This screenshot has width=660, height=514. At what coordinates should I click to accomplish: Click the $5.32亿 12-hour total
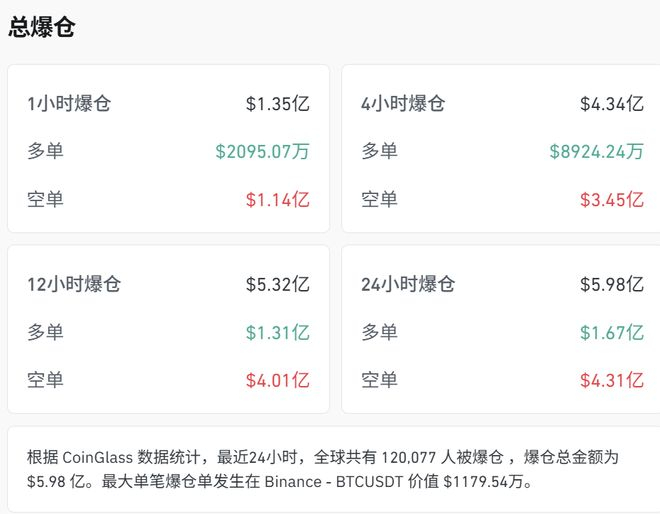coord(278,284)
